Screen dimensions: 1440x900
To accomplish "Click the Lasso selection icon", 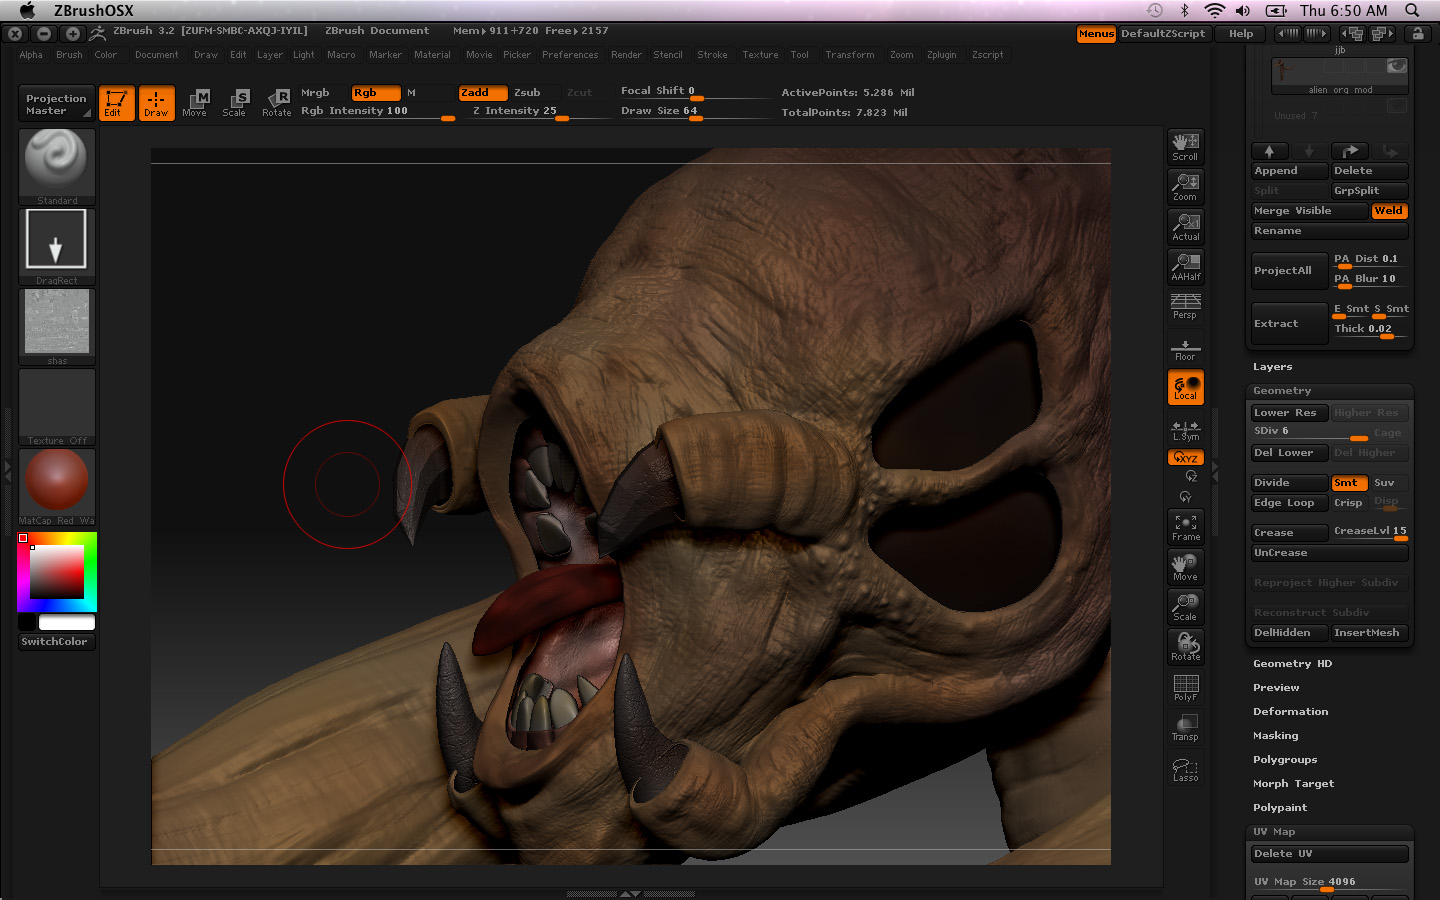I will 1185,768.
